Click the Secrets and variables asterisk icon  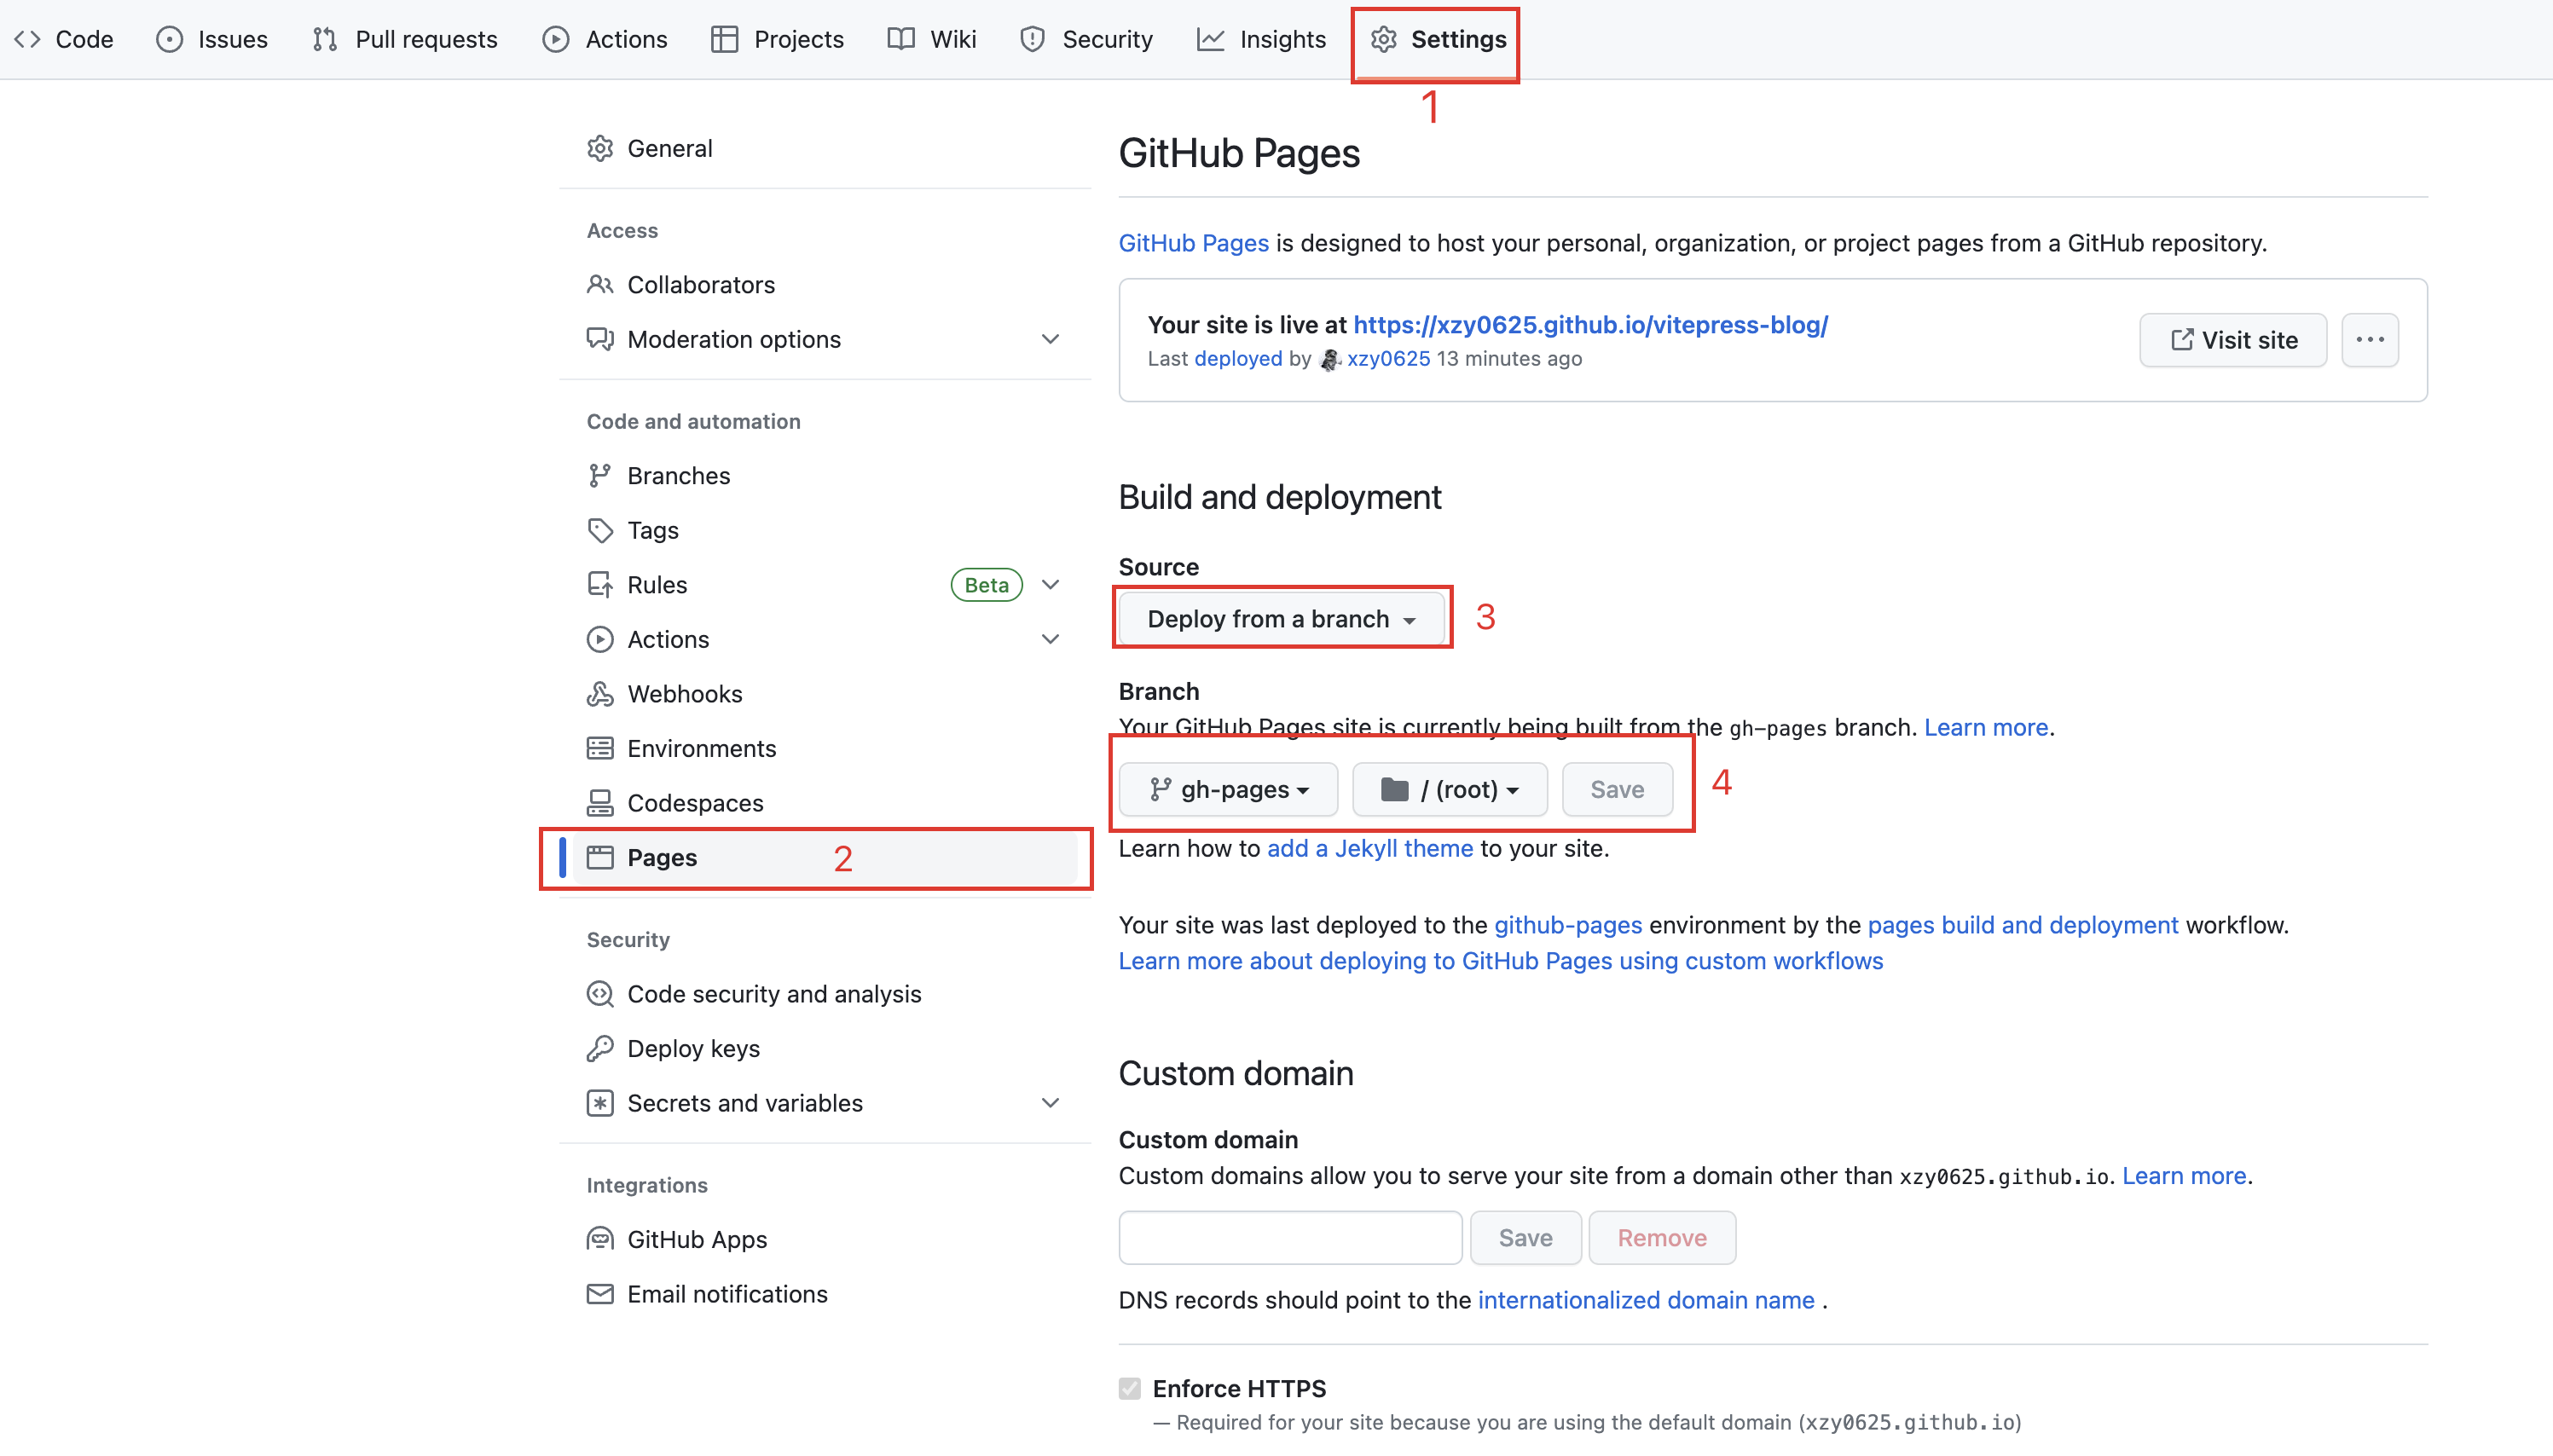pyautogui.click(x=600, y=1102)
